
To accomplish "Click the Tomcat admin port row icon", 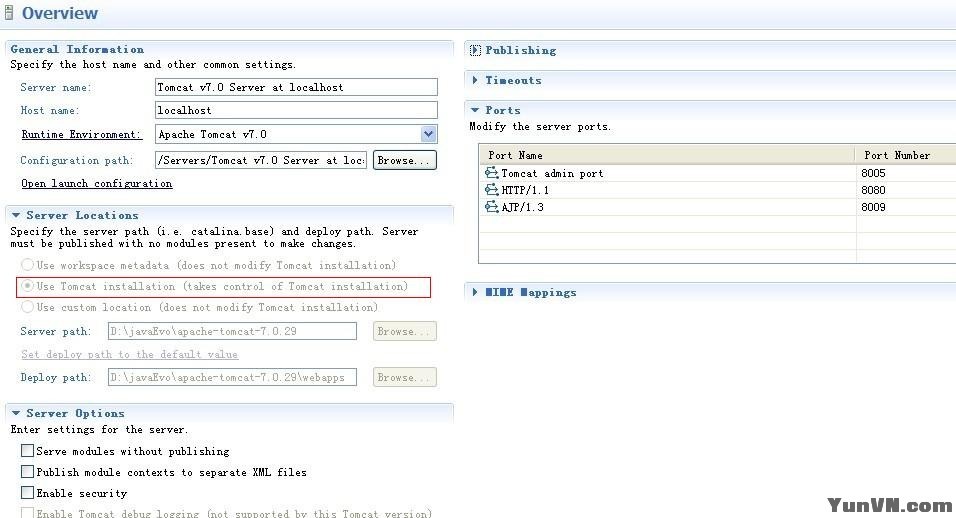I will tap(491, 173).
